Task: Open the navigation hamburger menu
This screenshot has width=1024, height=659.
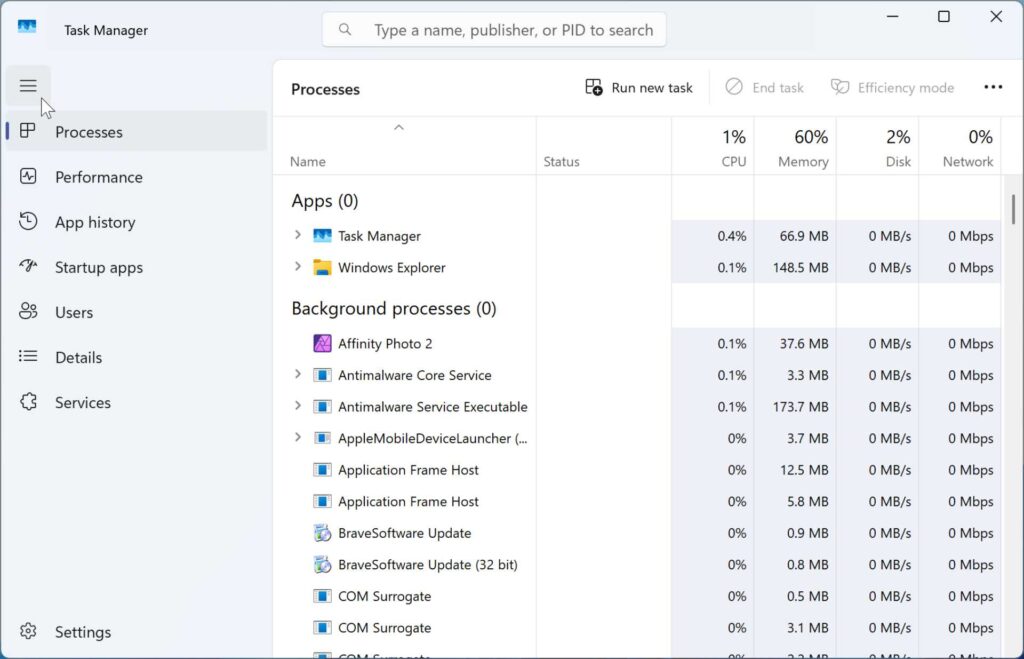Action: coord(28,86)
